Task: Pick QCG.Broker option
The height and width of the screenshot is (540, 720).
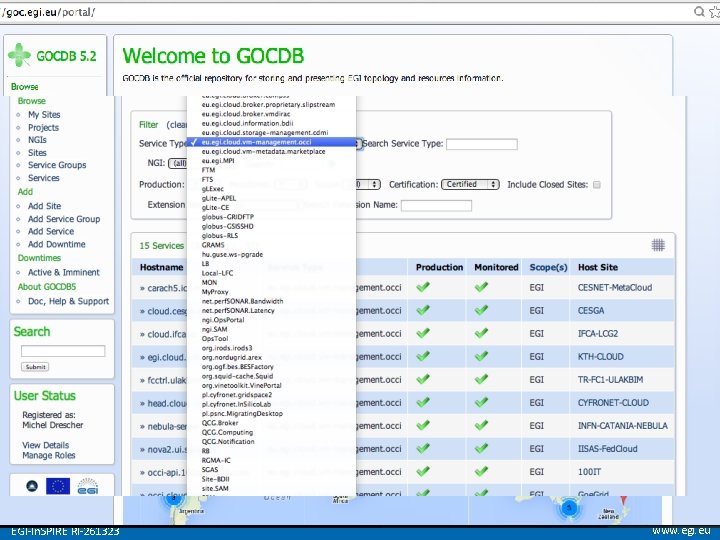Action: pyautogui.click(x=220, y=423)
